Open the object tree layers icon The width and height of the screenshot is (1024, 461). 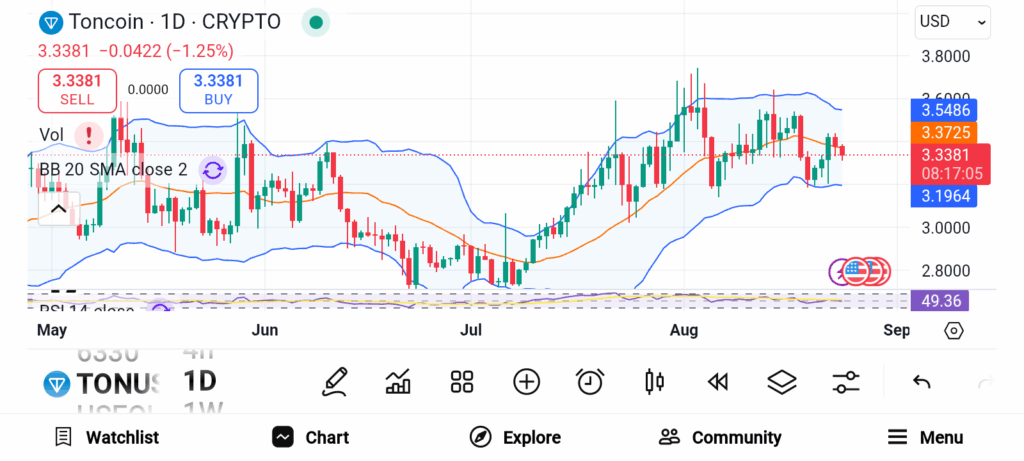pyautogui.click(x=781, y=381)
